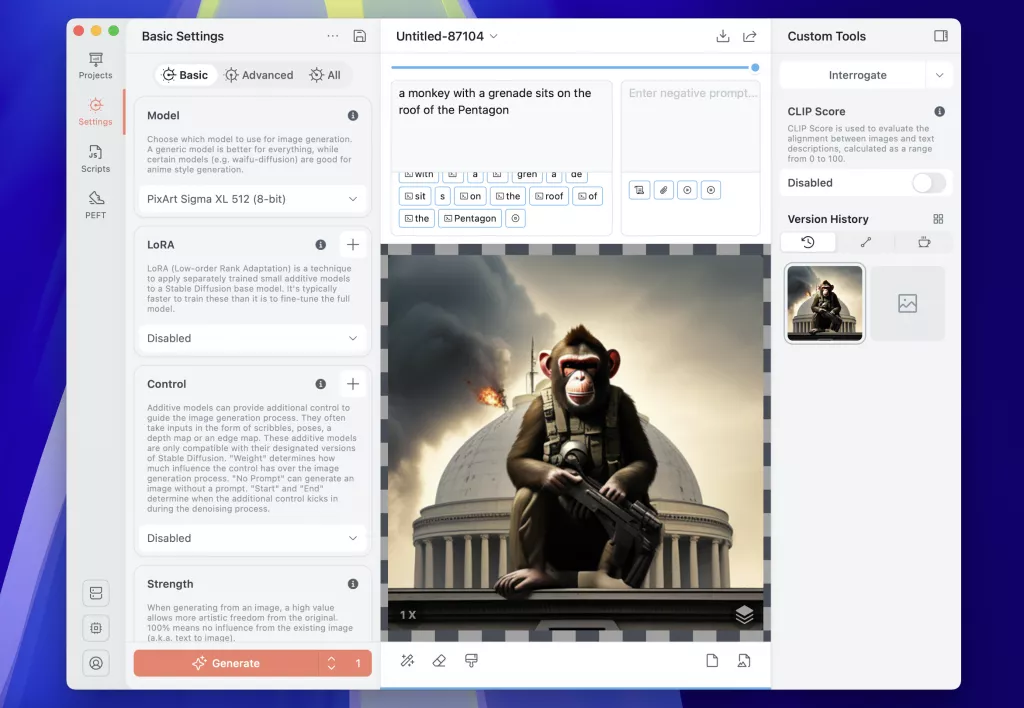Image resolution: width=1024 pixels, height=708 pixels.
Task: Switch to the Advanced settings tab
Action: coord(259,75)
